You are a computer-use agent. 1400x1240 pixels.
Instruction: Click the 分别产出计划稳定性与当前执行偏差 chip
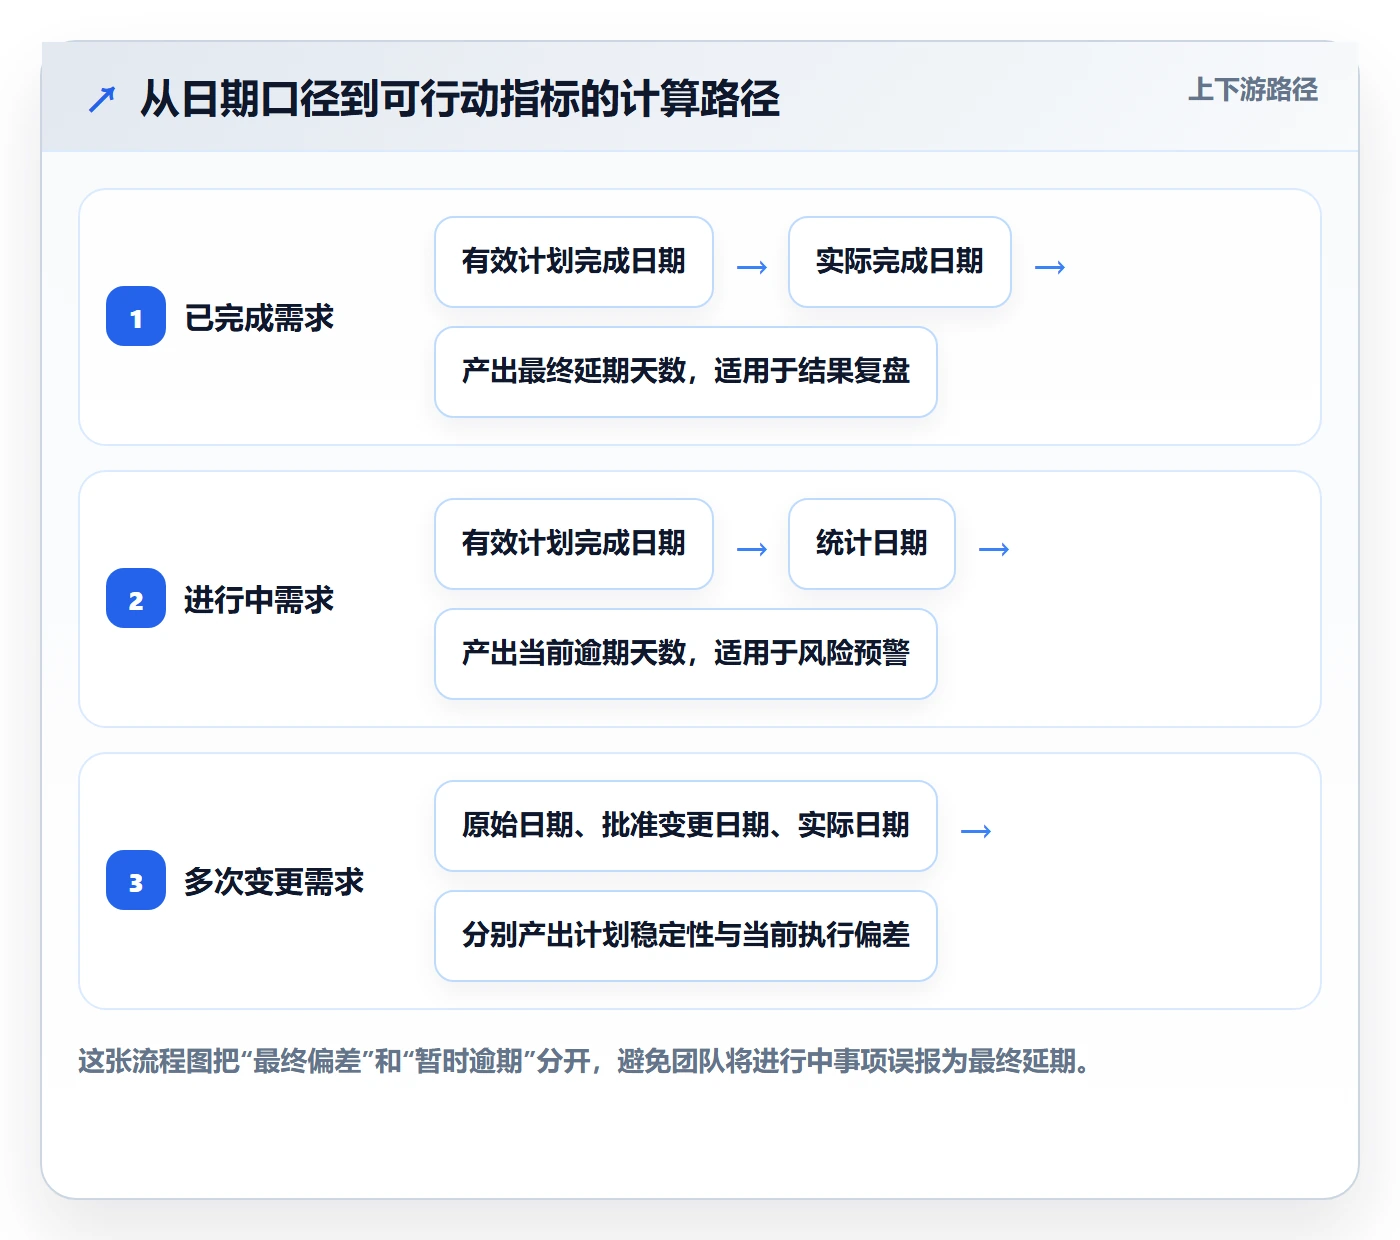(686, 936)
